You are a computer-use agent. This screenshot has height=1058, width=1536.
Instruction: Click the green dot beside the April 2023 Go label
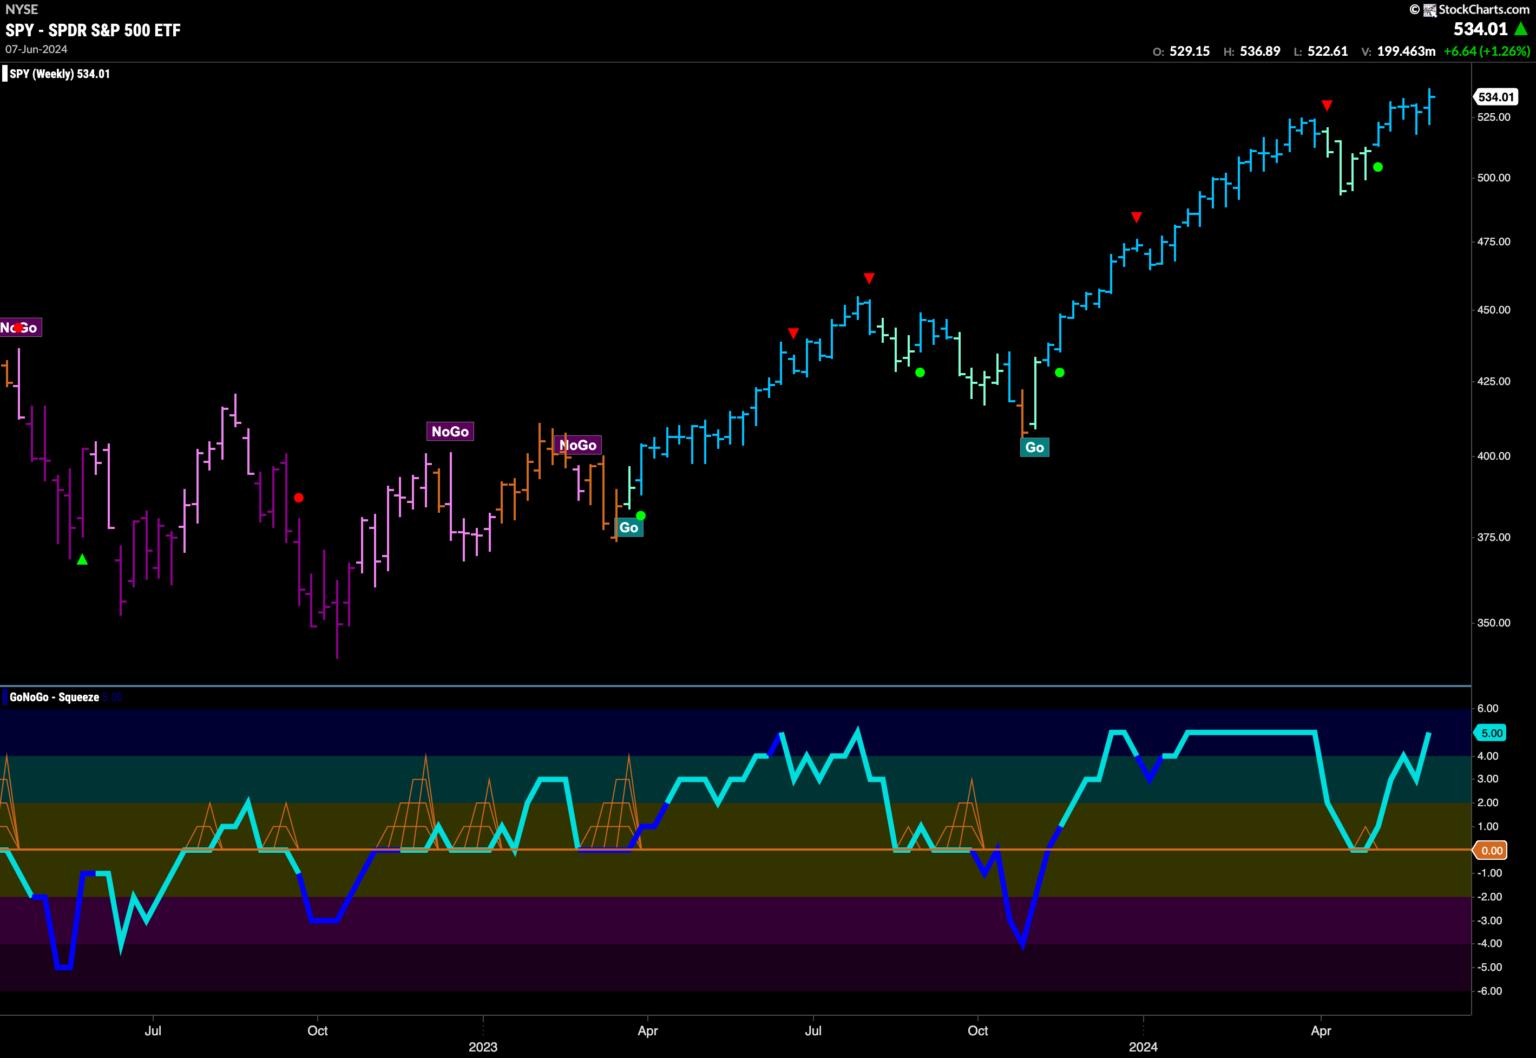[641, 516]
